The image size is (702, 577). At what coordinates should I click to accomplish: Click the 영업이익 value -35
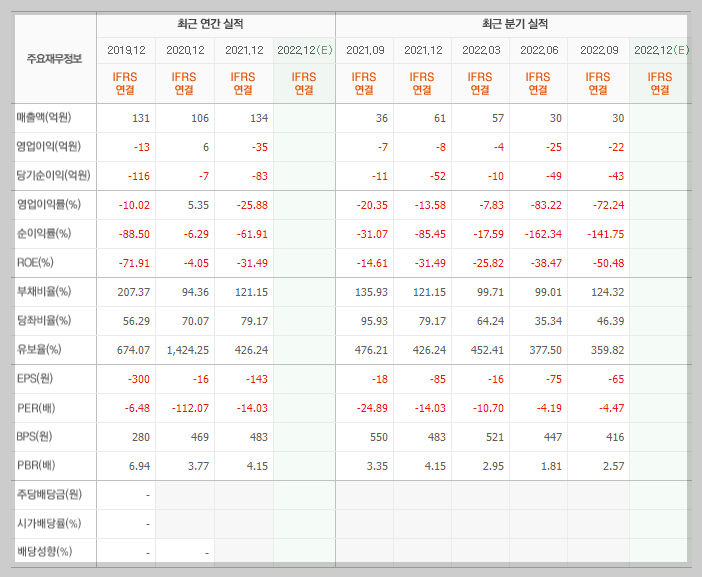pyautogui.click(x=260, y=147)
